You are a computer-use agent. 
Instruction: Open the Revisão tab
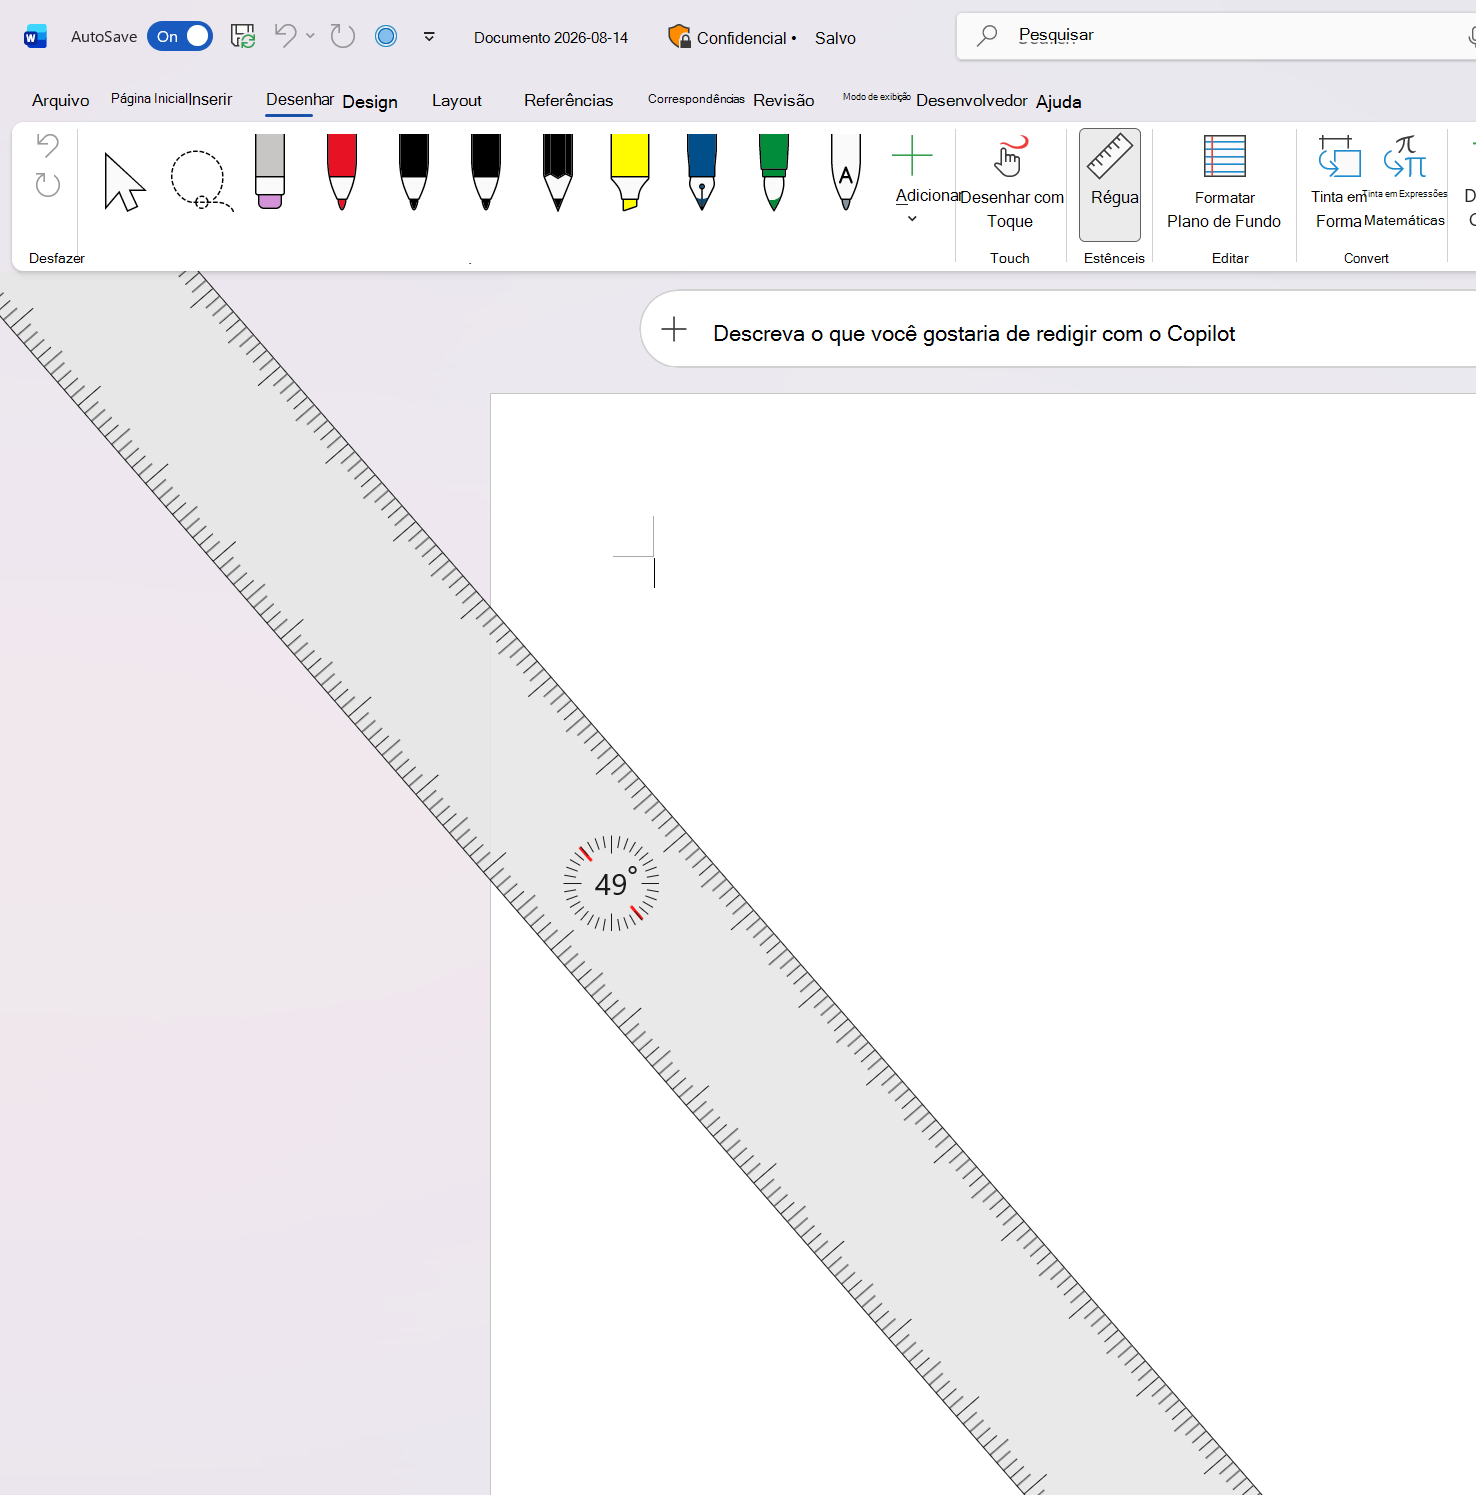pyautogui.click(x=784, y=101)
